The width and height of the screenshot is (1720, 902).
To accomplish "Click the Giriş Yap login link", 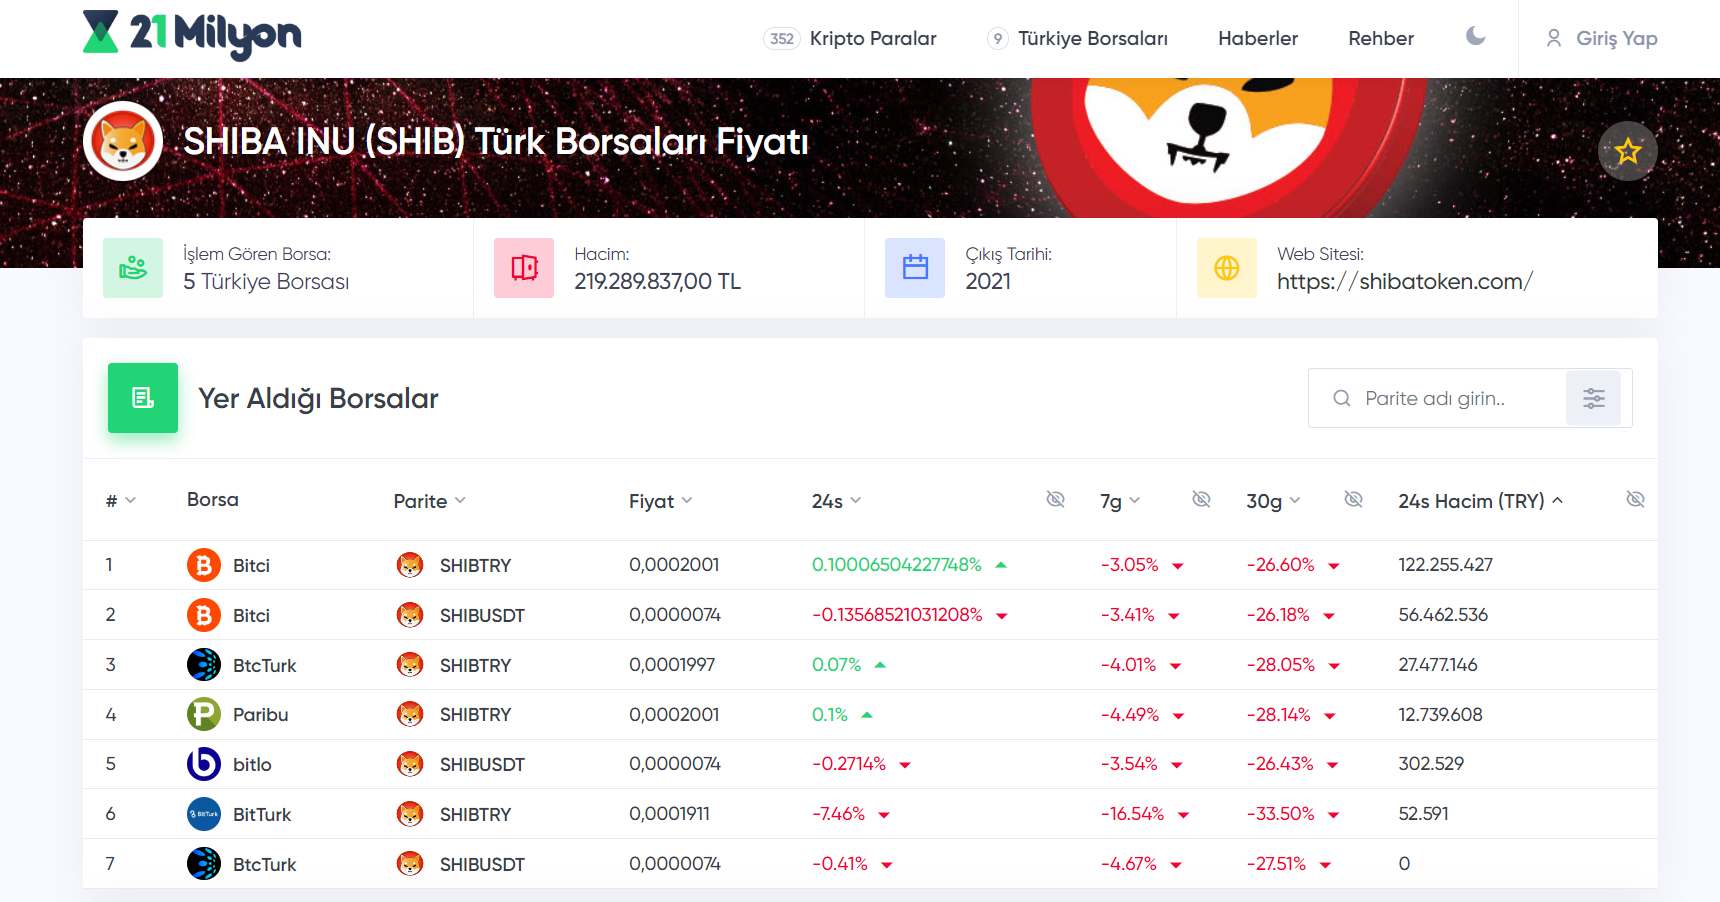I will (1601, 38).
